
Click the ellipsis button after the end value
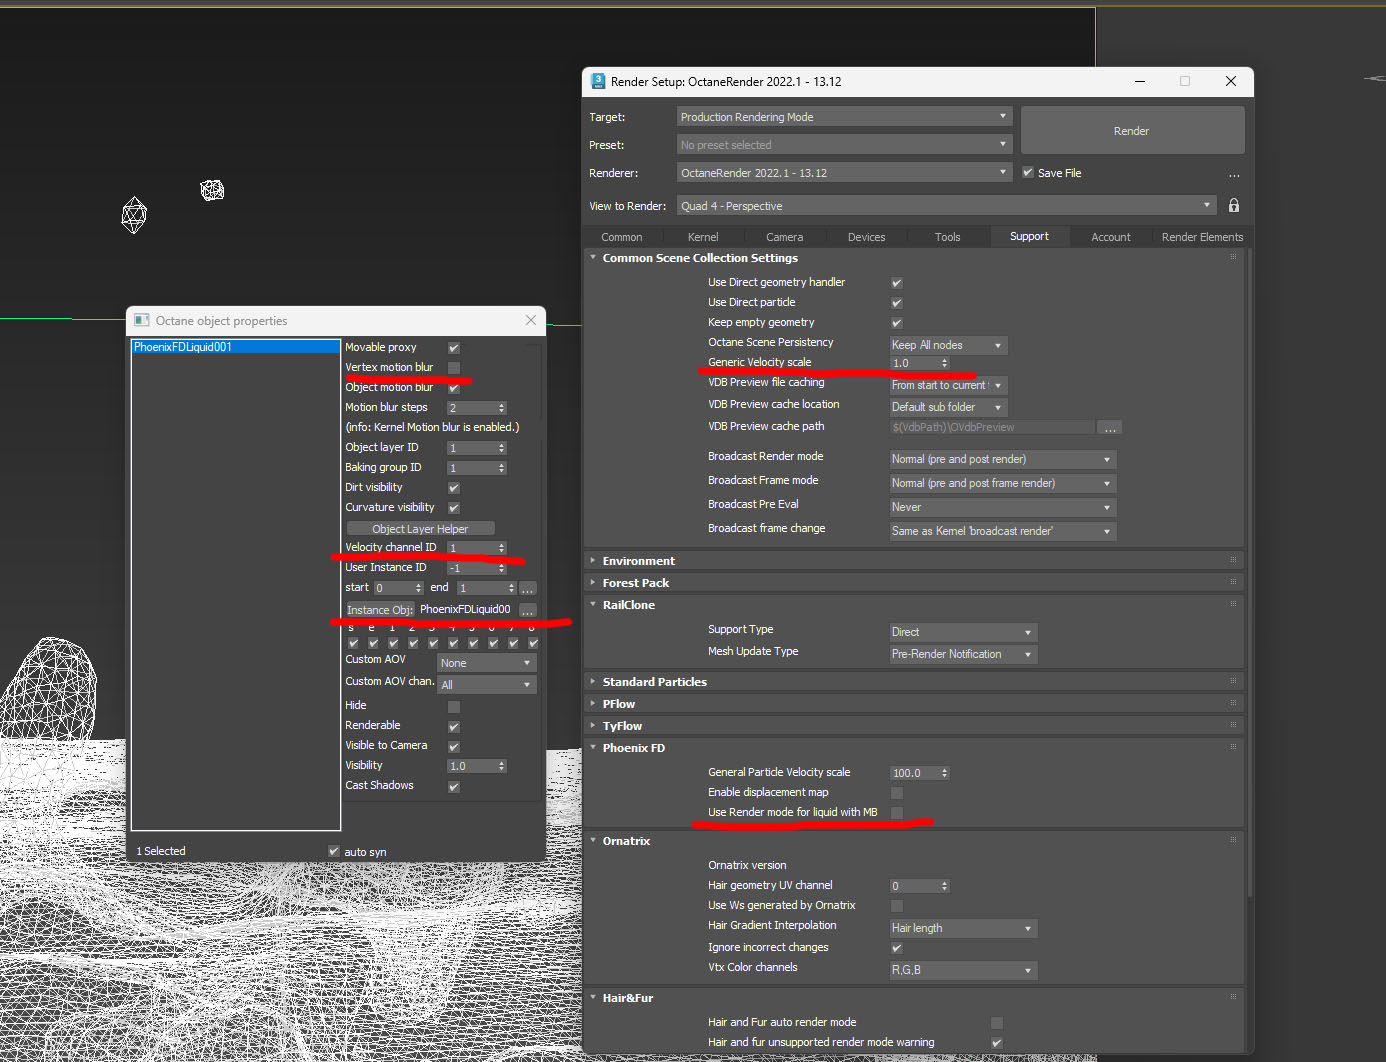(x=528, y=588)
